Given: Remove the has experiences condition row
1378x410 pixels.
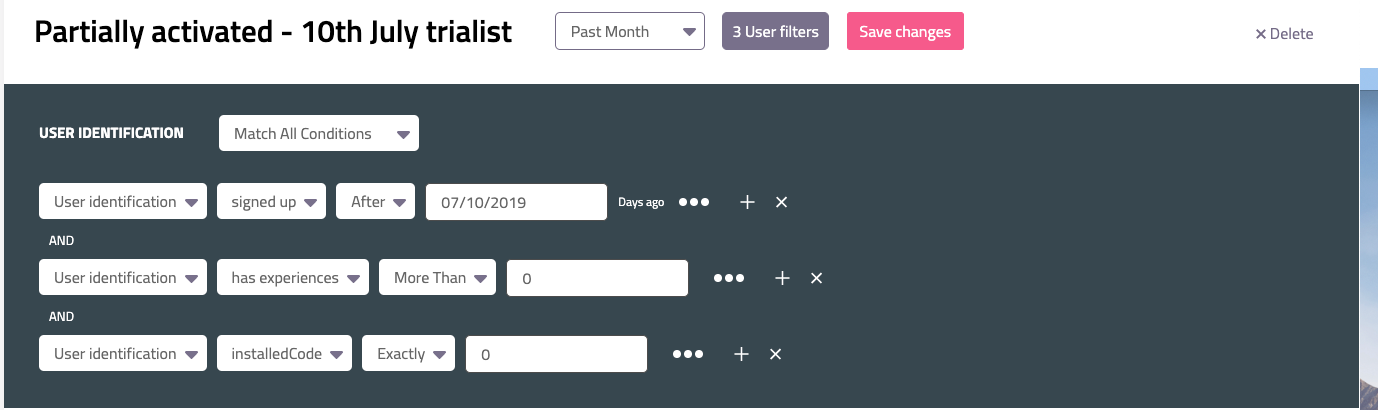Looking at the screenshot, I should pos(816,278).
